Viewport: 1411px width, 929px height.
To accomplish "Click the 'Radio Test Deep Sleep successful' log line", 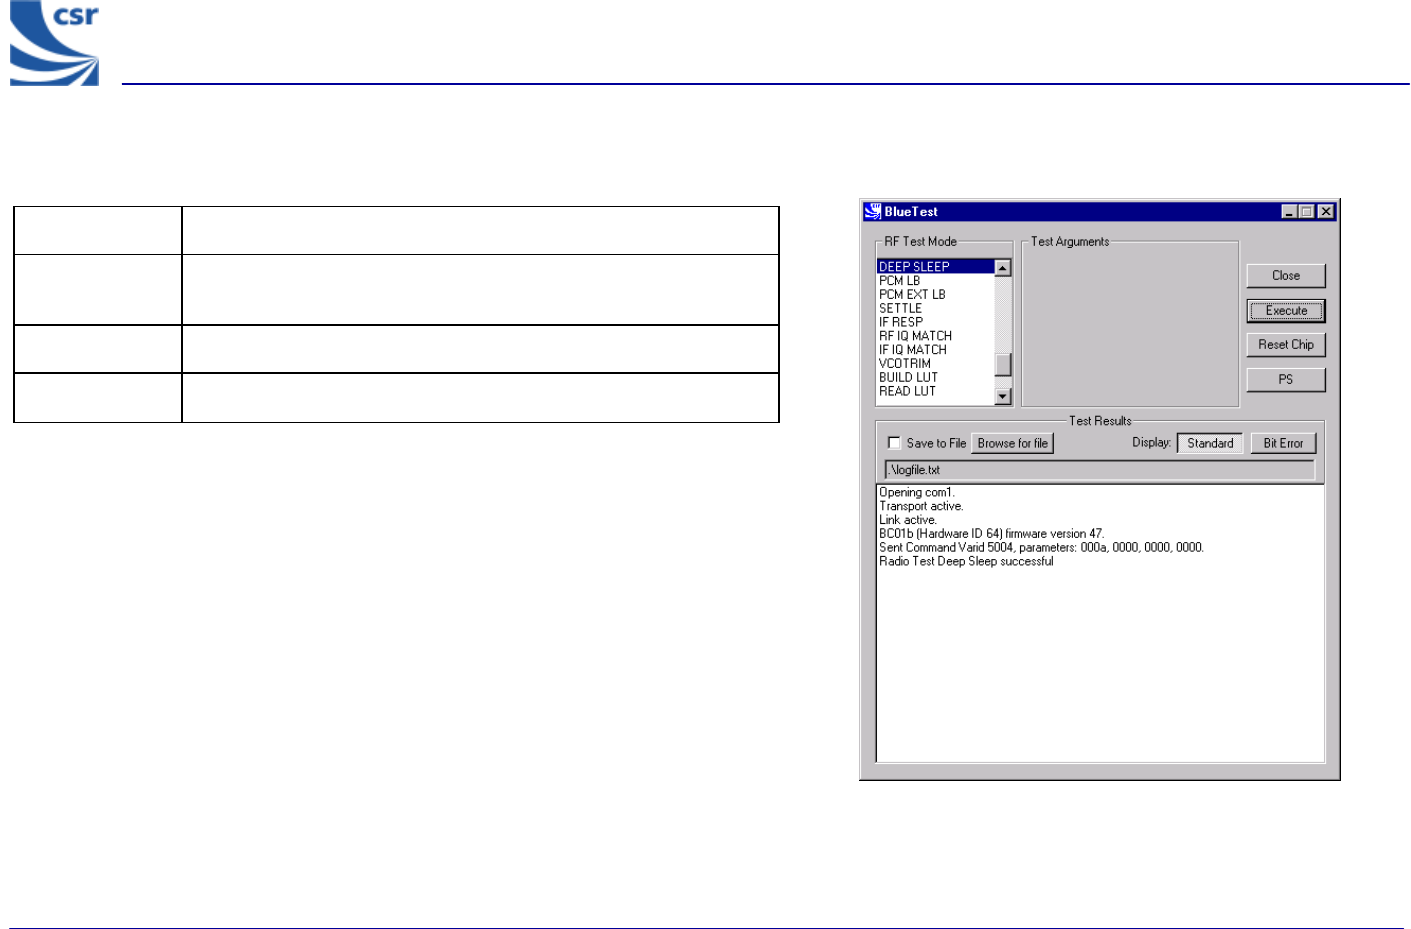I will pyautogui.click(x=966, y=562).
